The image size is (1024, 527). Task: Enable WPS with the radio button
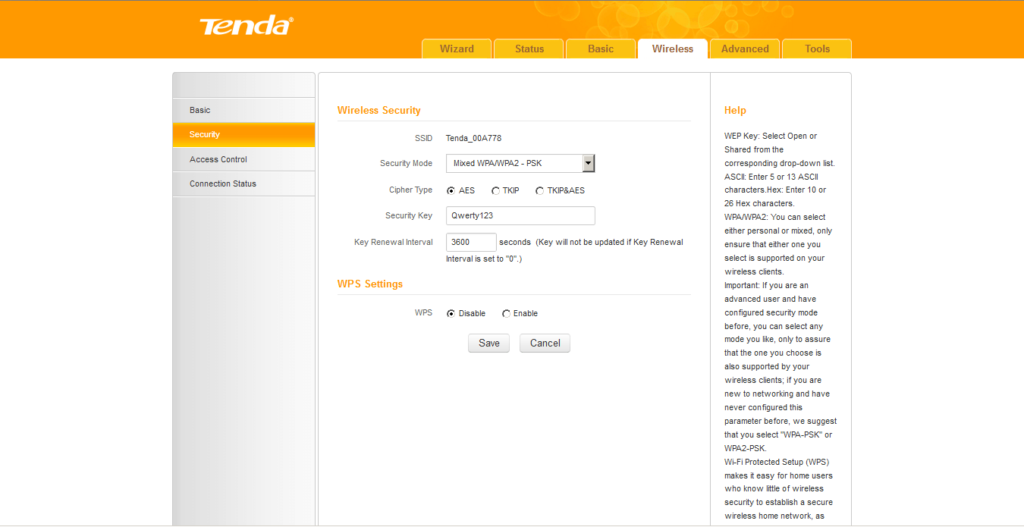[x=506, y=314]
